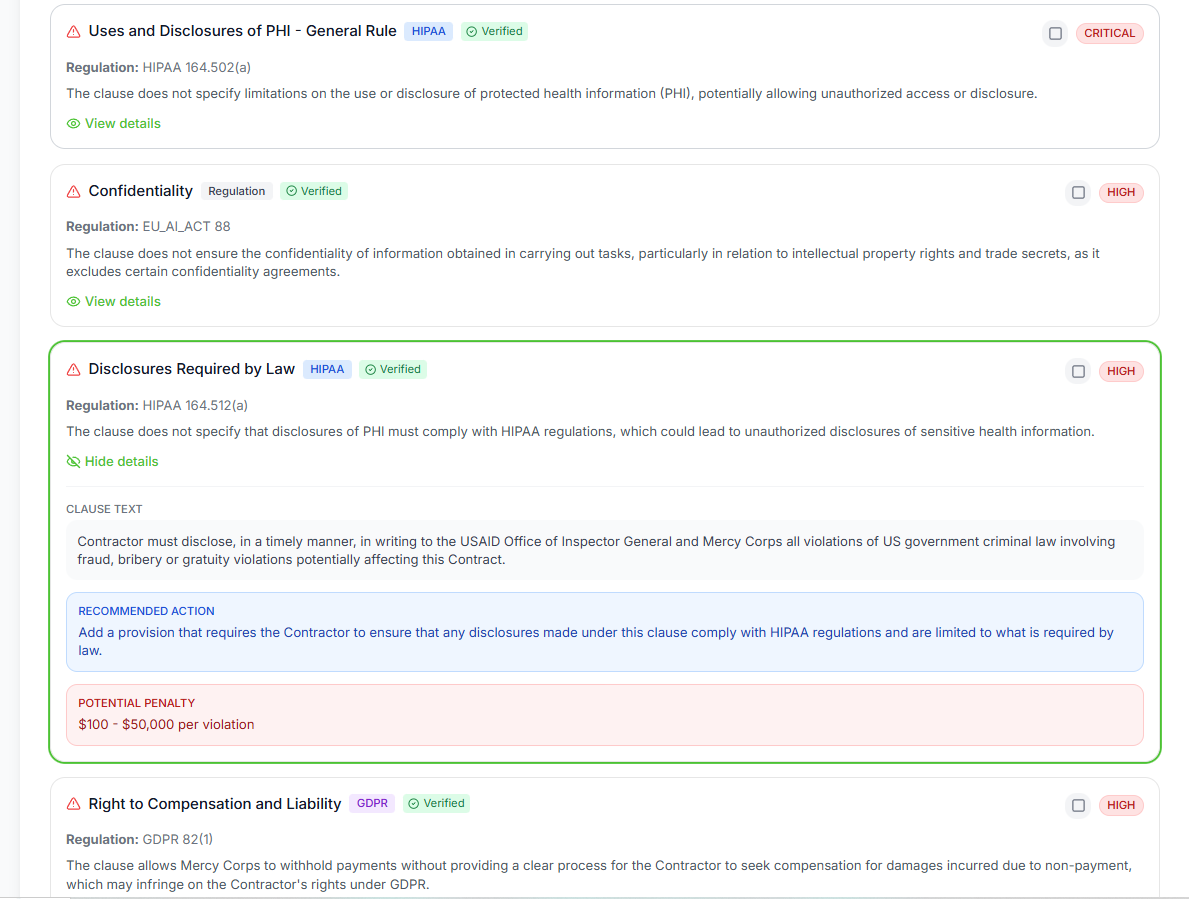Click the eye icon on Uses and Disclosures card
The width and height of the screenshot is (1189, 899).
[x=73, y=123]
